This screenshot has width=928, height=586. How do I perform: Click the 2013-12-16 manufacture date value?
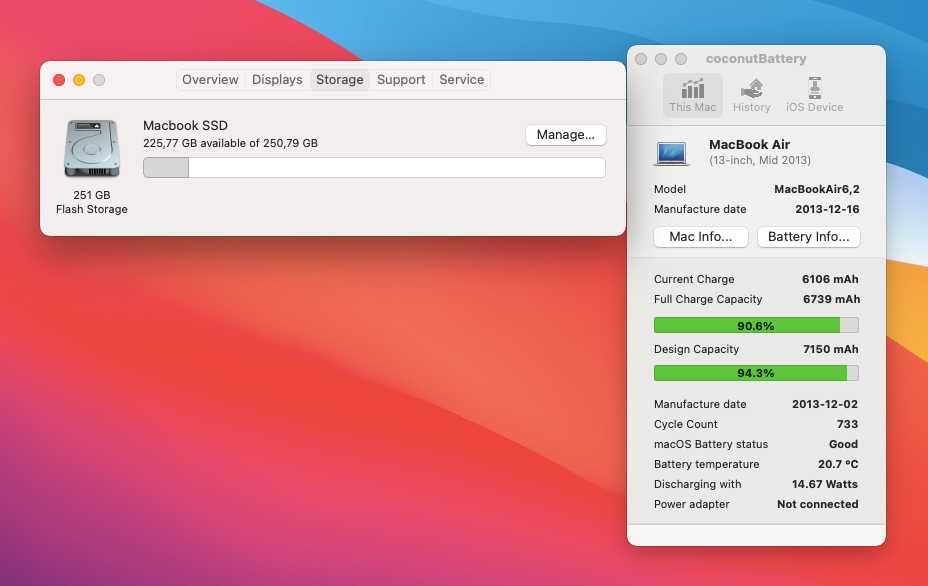(827, 210)
